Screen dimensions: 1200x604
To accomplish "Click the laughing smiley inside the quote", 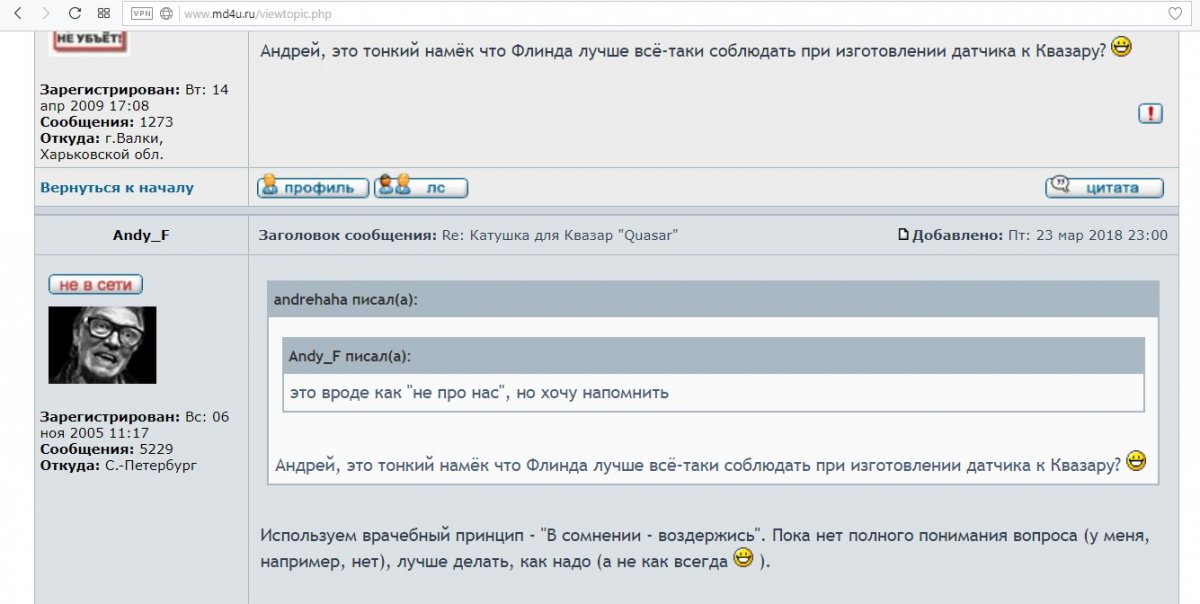I will pos(1136,461).
